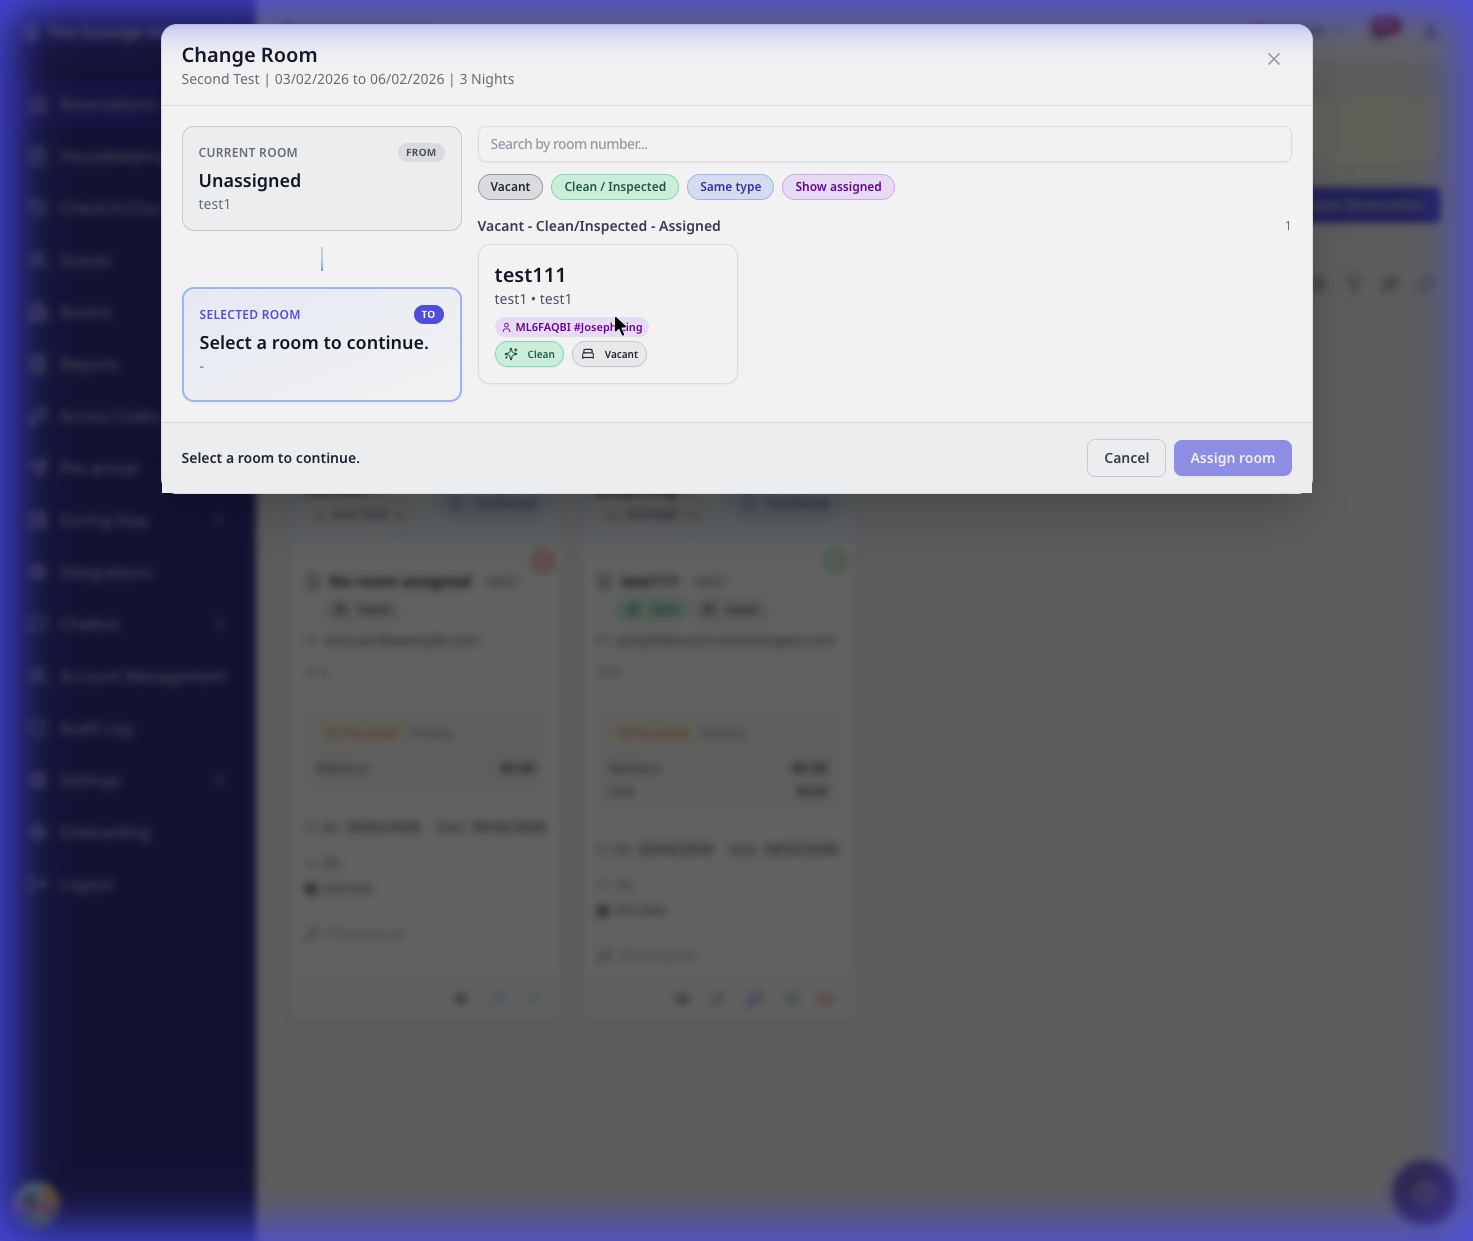Click the Audit Log icon in the sidebar
The width and height of the screenshot is (1473, 1241).
[37, 728]
